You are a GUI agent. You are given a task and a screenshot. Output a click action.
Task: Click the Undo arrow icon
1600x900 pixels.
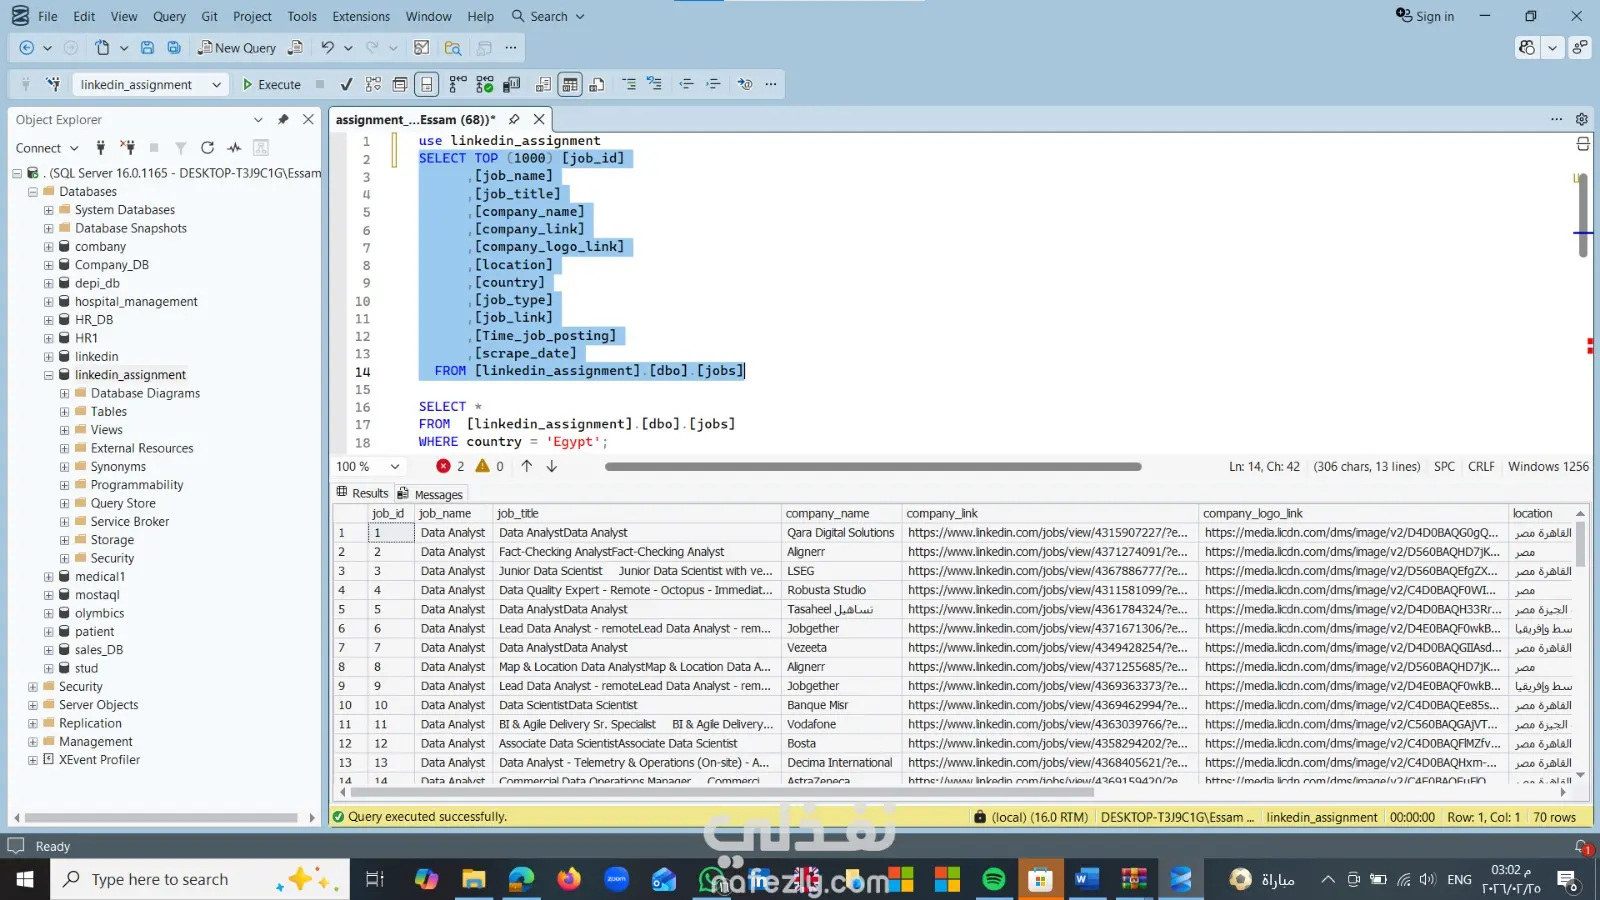(x=327, y=48)
